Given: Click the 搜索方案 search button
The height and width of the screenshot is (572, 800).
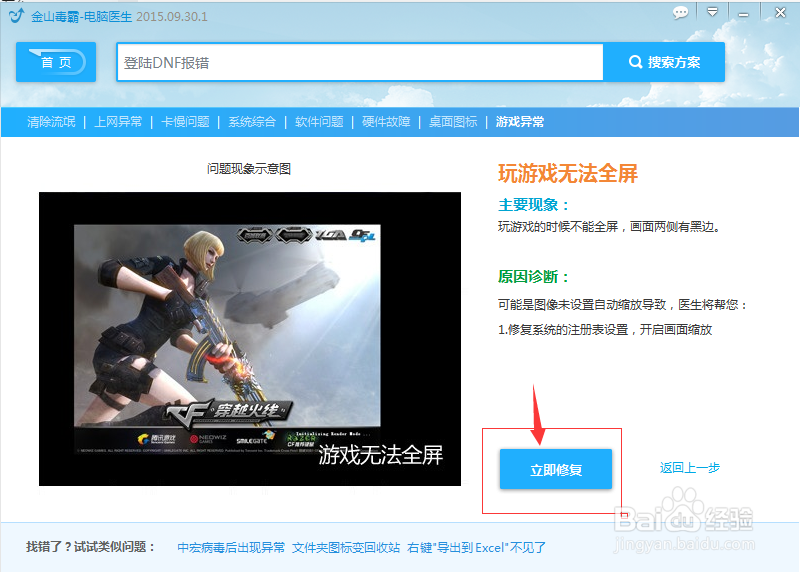Looking at the screenshot, I should coord(664,62).
